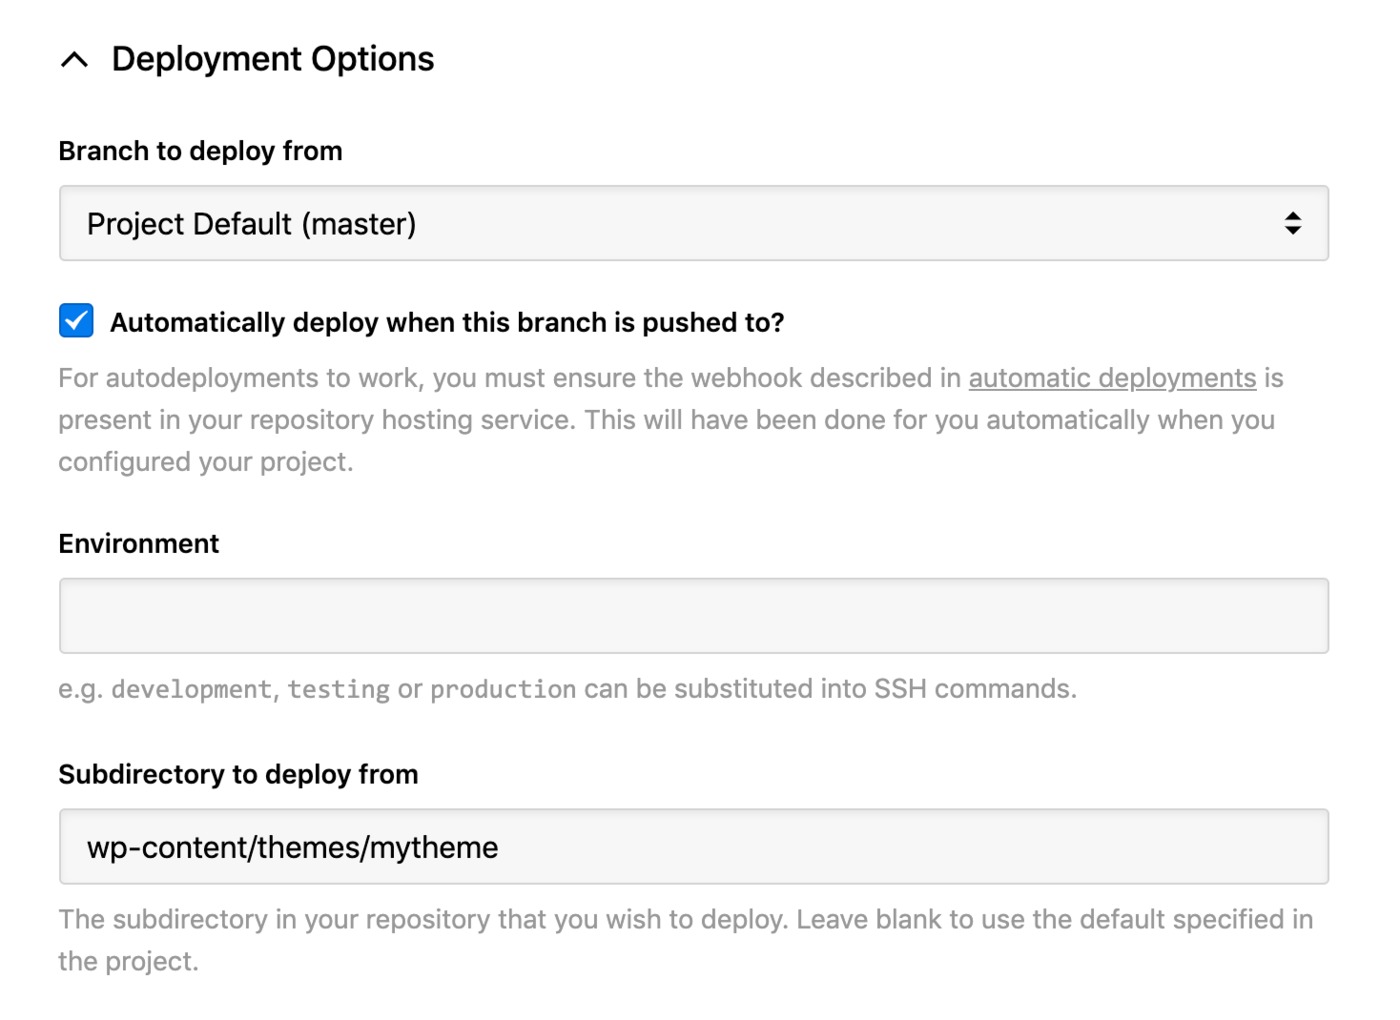
Task: Click the 'testing' code example text
Action: (x=339, y=689)
